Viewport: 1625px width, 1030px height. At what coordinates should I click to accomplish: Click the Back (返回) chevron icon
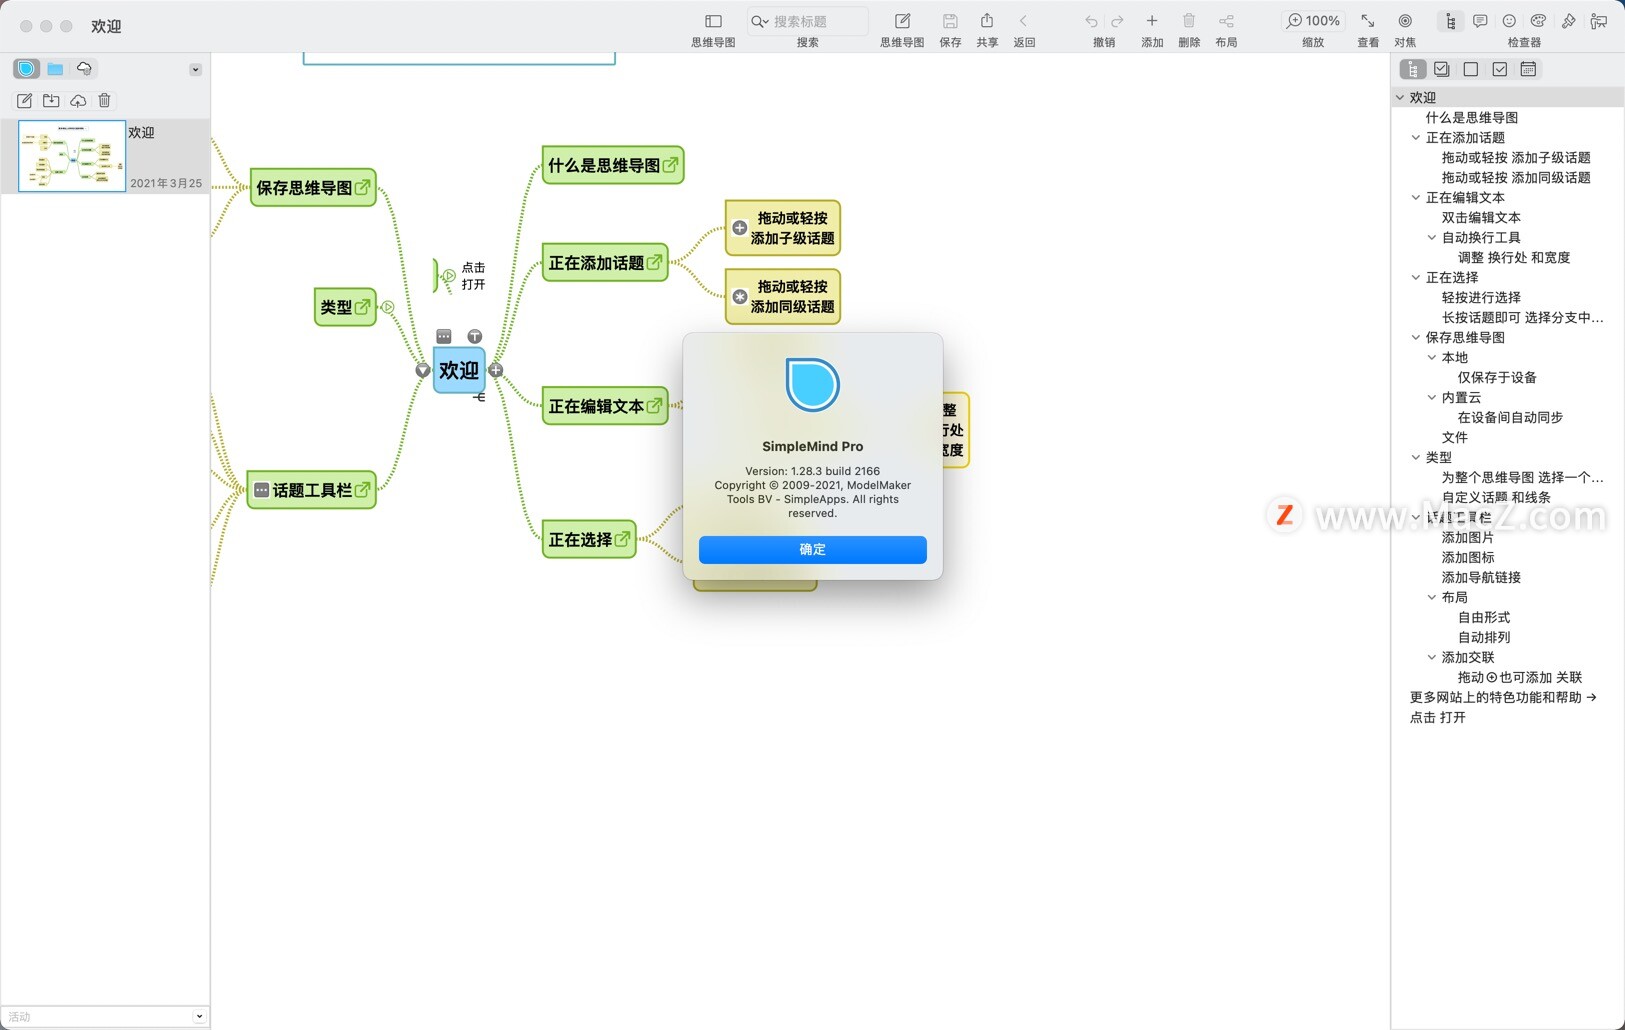(1023, 21)
